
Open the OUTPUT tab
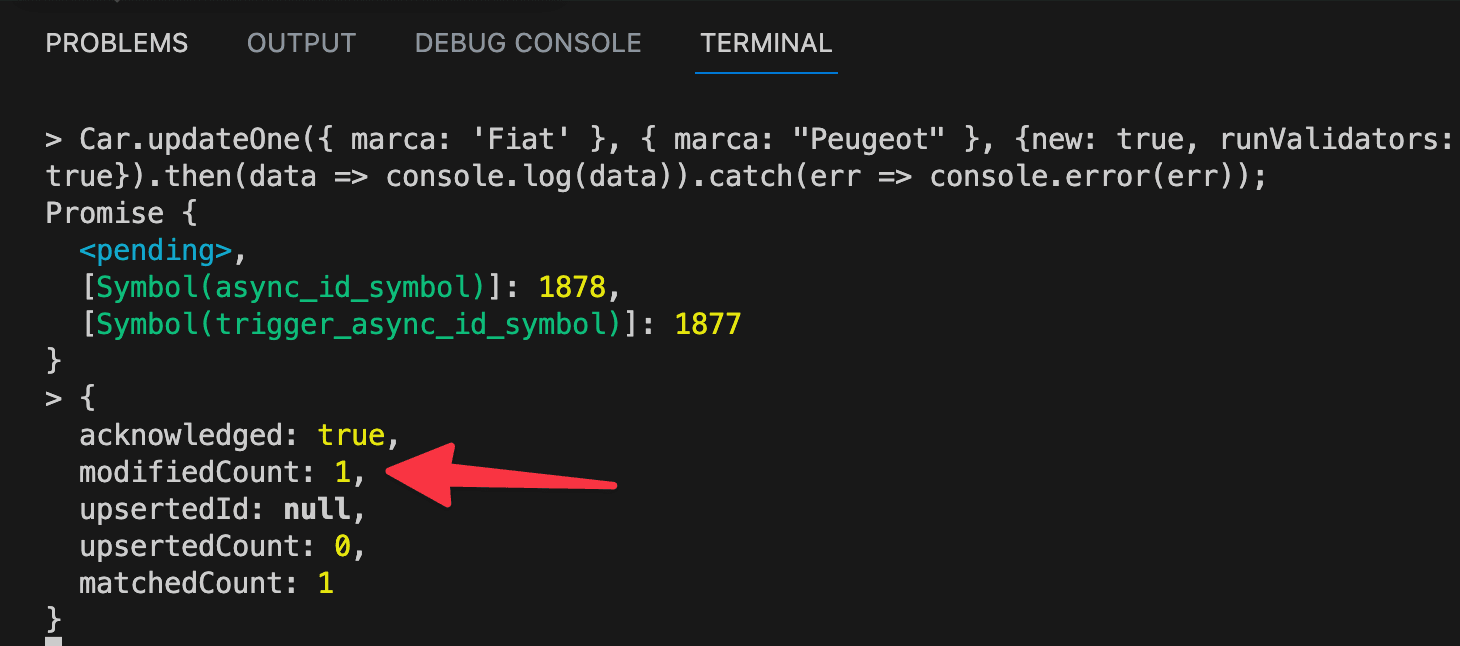pos(301,44)
